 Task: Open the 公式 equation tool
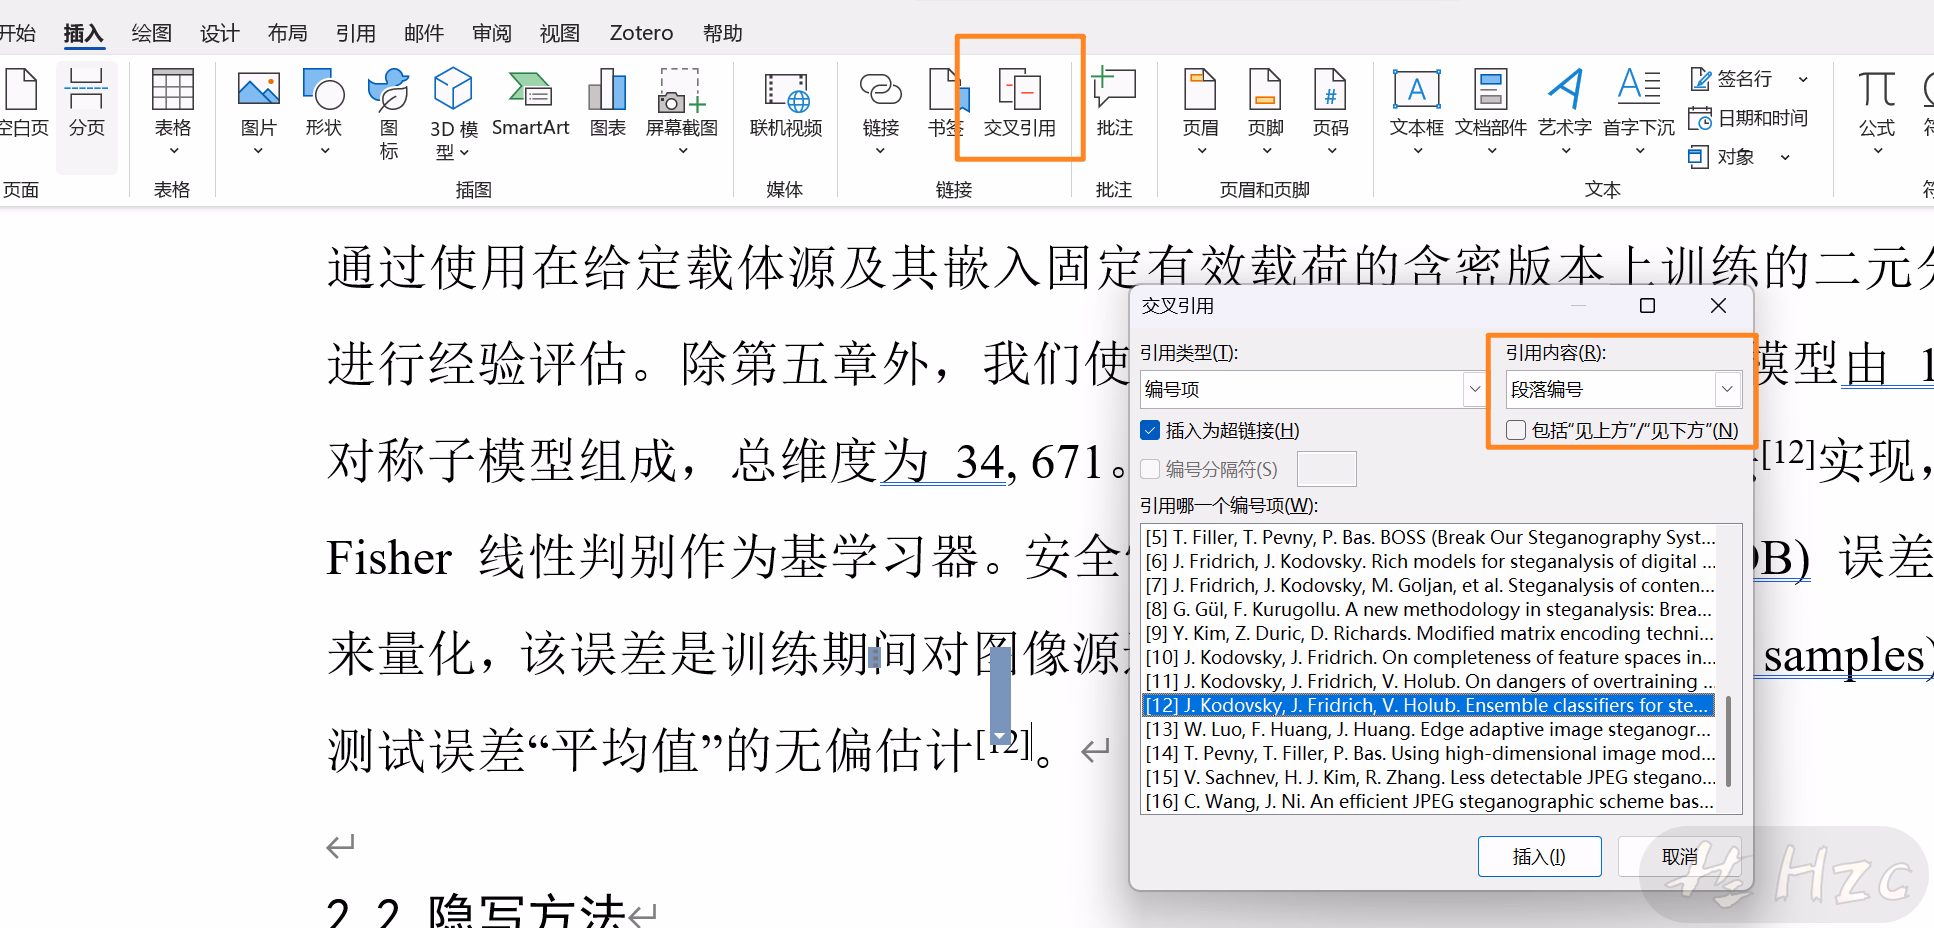click(x=1876, y=111)
